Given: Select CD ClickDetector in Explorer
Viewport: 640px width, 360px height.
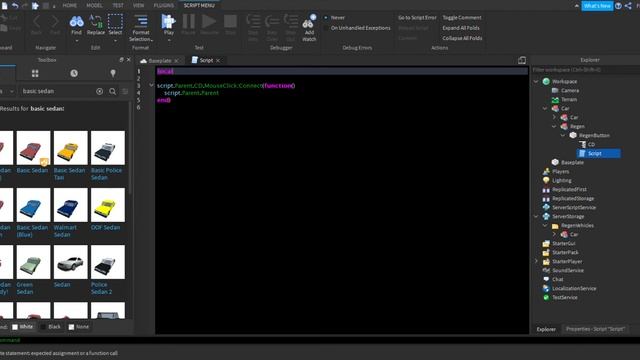Looking at the screenshot, I should tap(587, 144).
